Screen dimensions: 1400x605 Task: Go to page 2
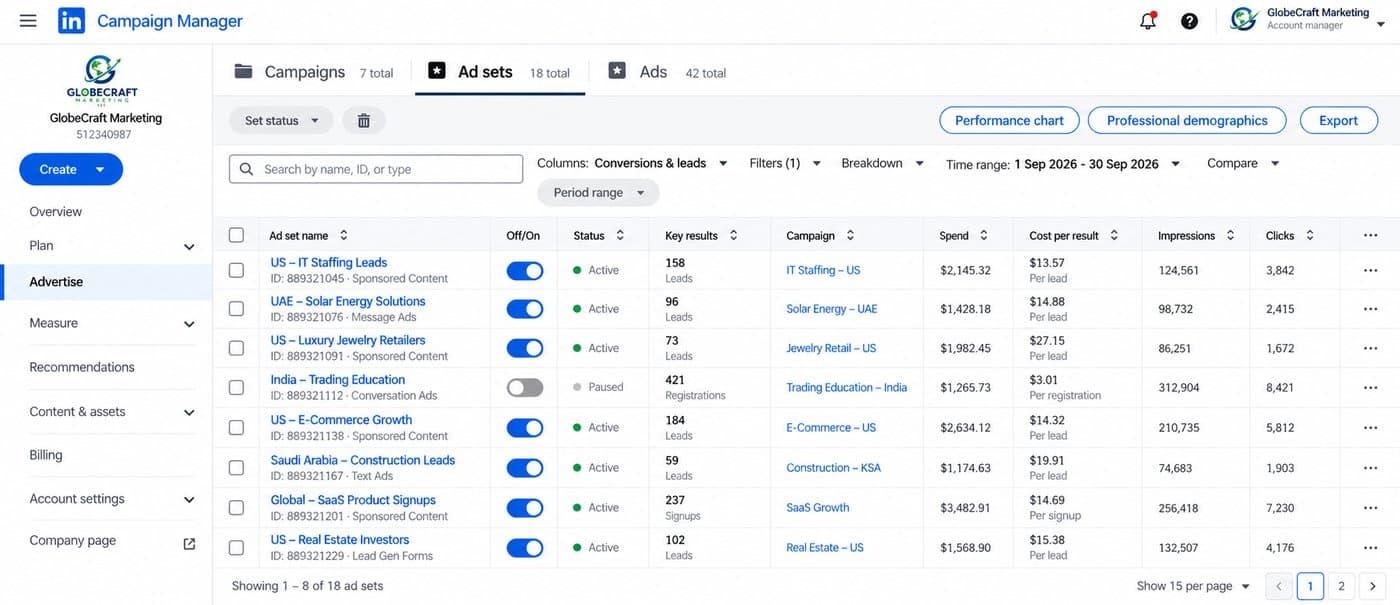(x=1341, y=586)
